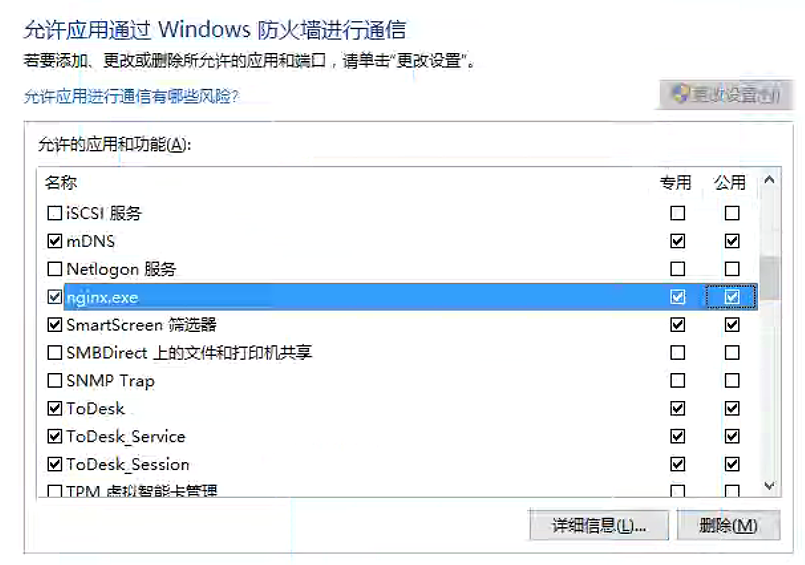Toggle nginx.exe 公用 checkbox
The height and width of the screenshot is (565, 805).
tap(732, 297)
